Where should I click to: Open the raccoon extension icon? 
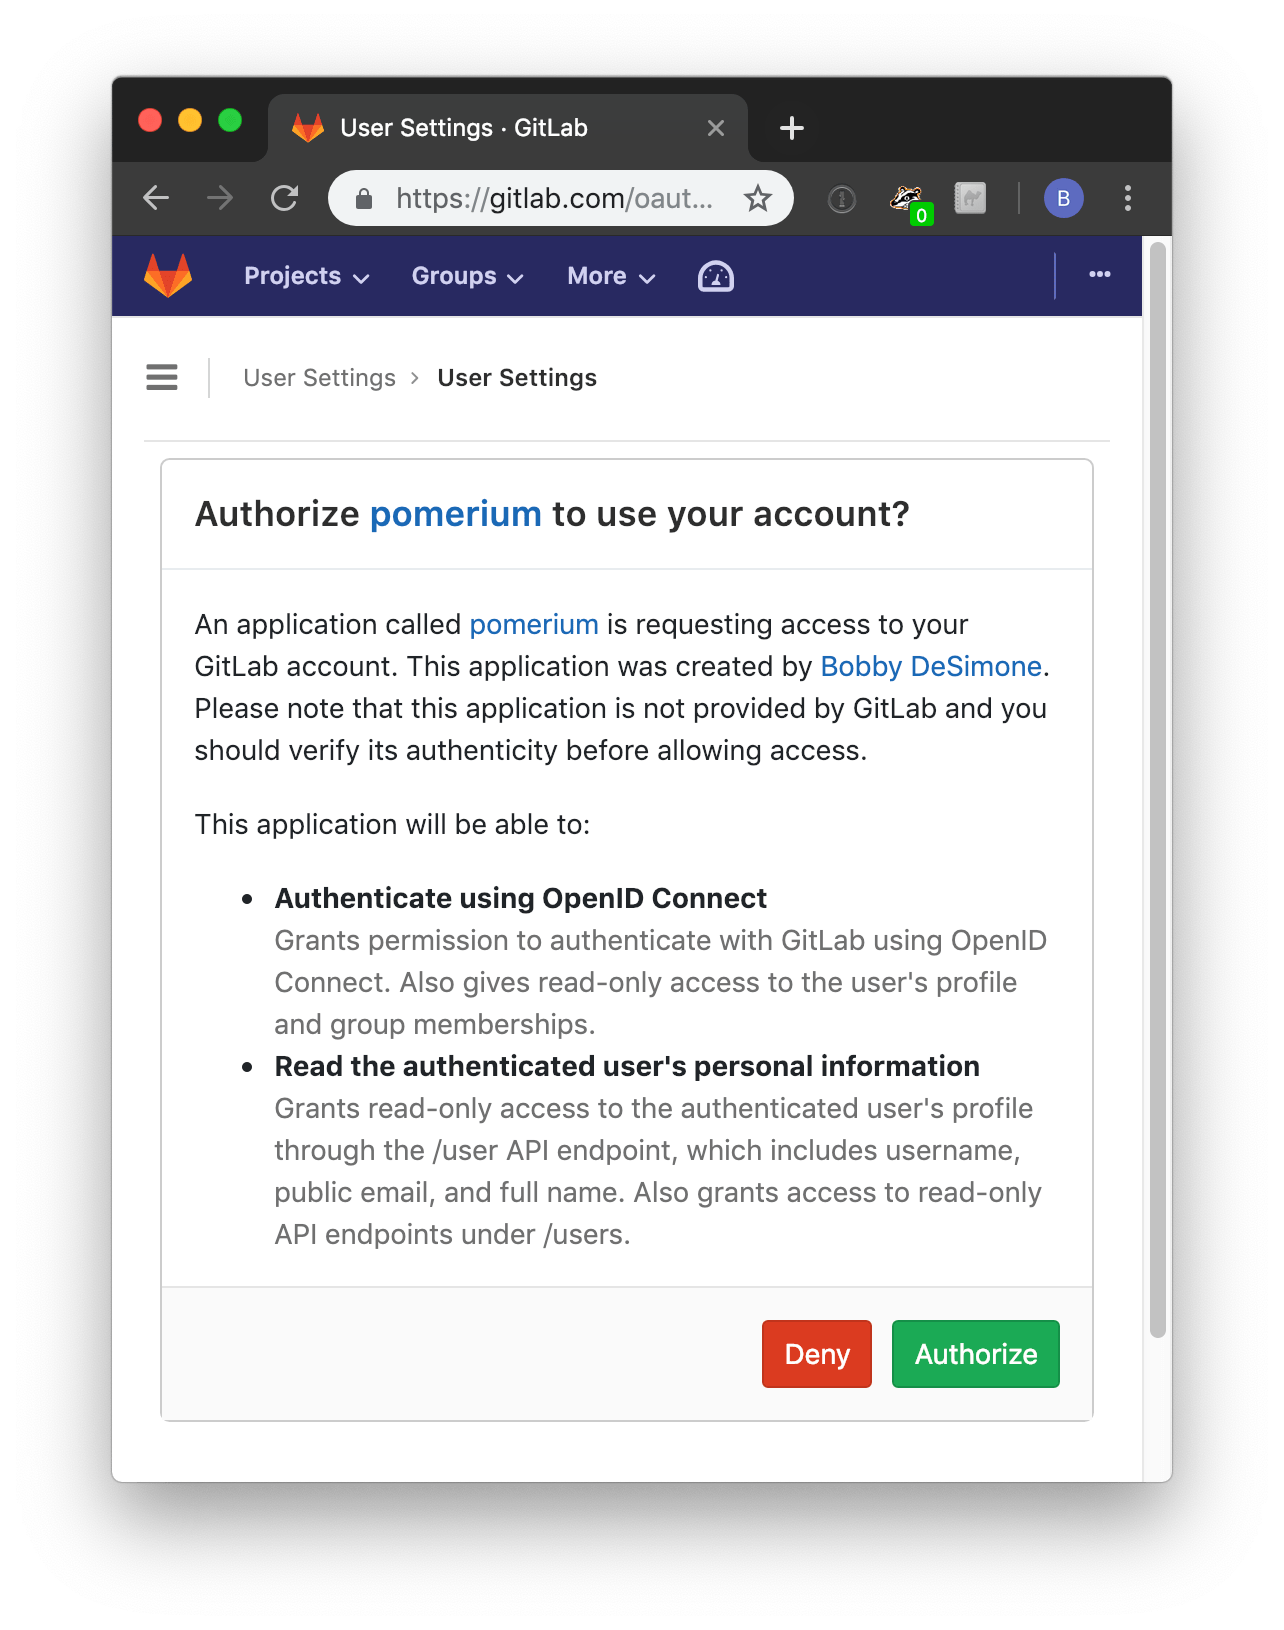click(910, 201)
